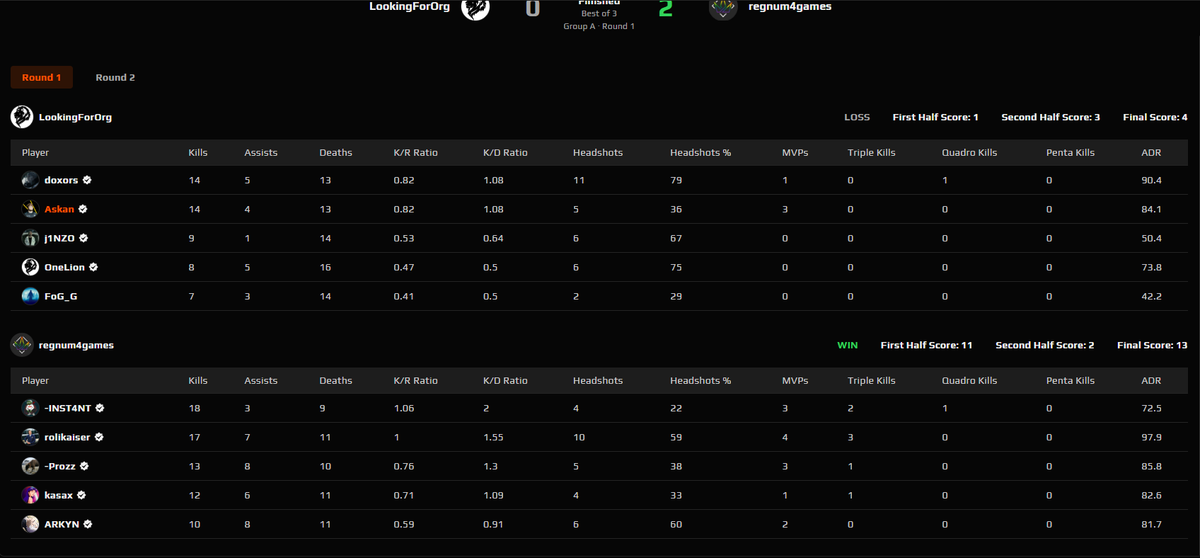Click verified badge next to -Prozz

[84, 466]
